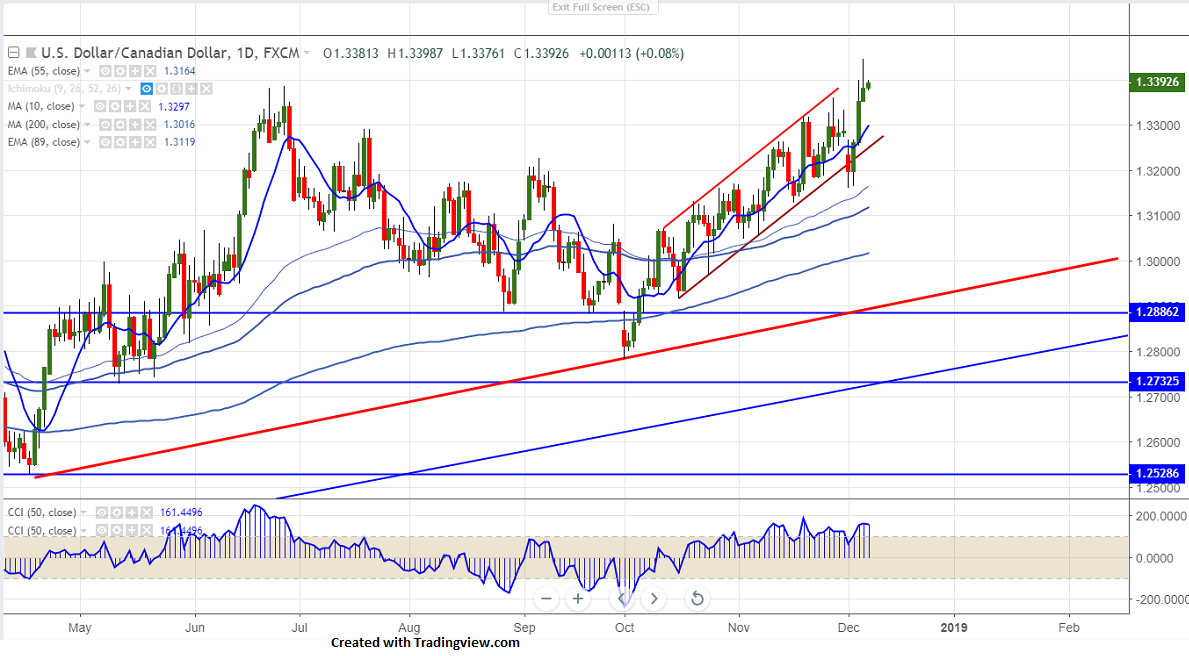Viewport: 1189px width, 656px height.
Task: Select horizontal line price label 1.28862
Action: point(1156,312)
